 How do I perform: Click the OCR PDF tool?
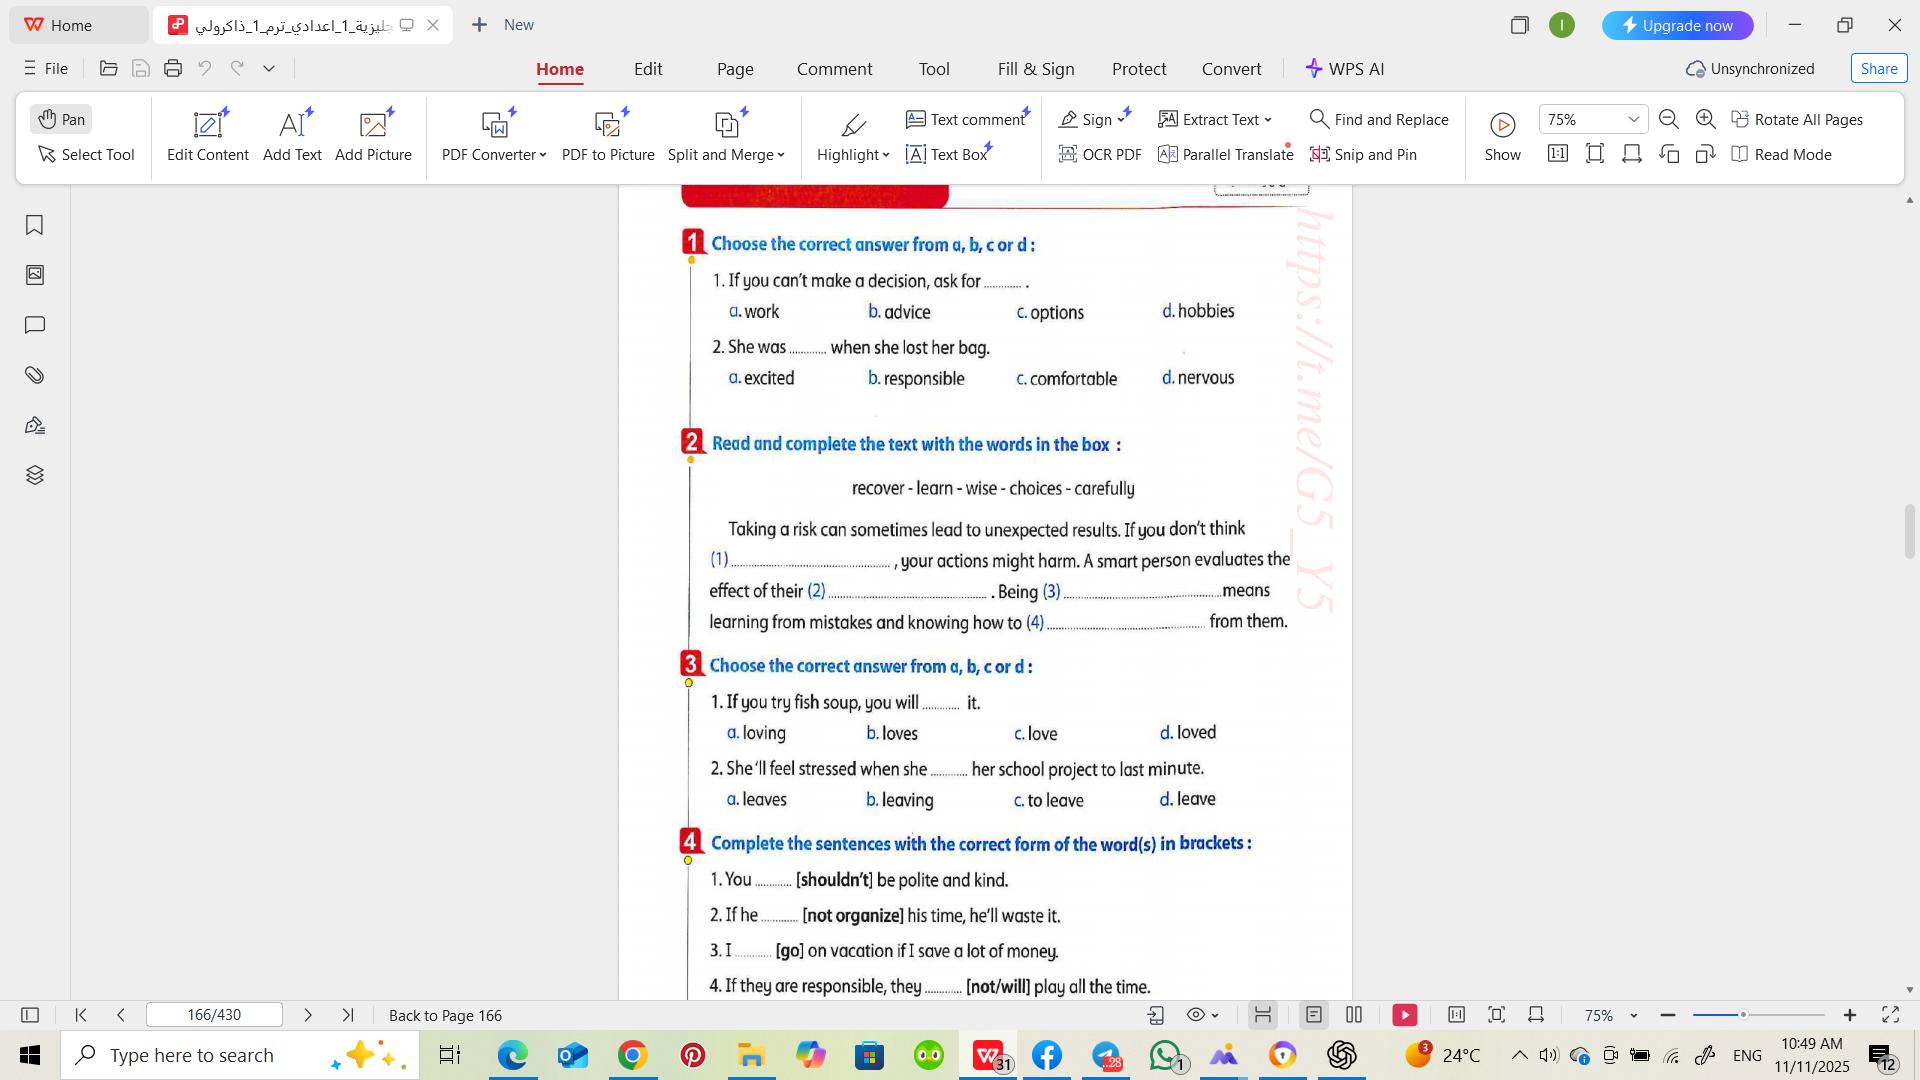click(1100, 154)
